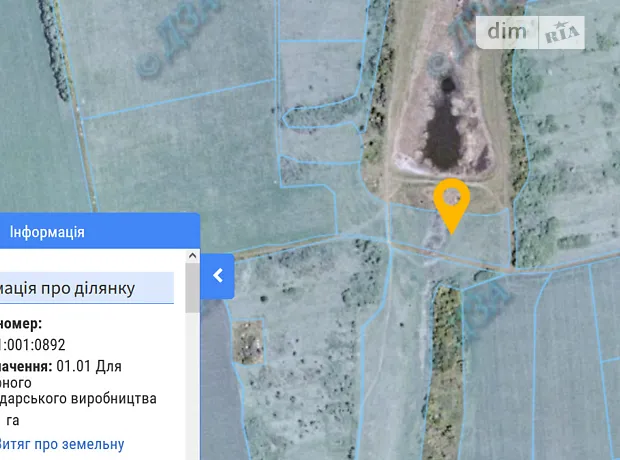Click the info panel scrollbar thumb
Viewport: 620px width, 460px height.
coord(192,288)
